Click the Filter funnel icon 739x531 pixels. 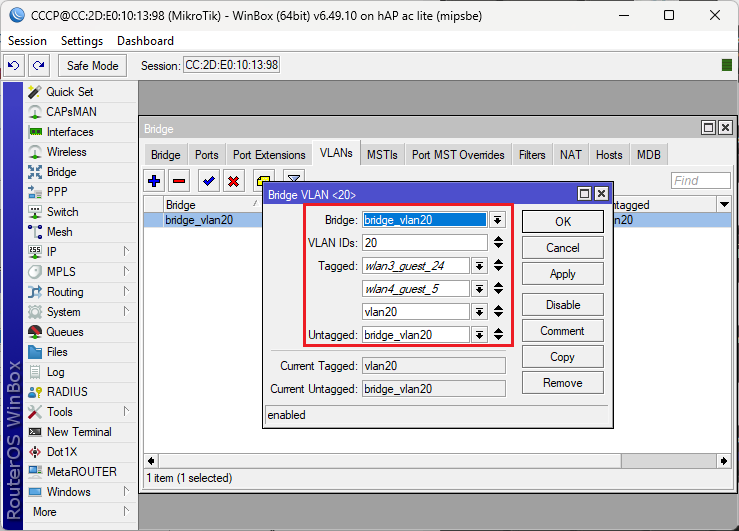[294, 177]
